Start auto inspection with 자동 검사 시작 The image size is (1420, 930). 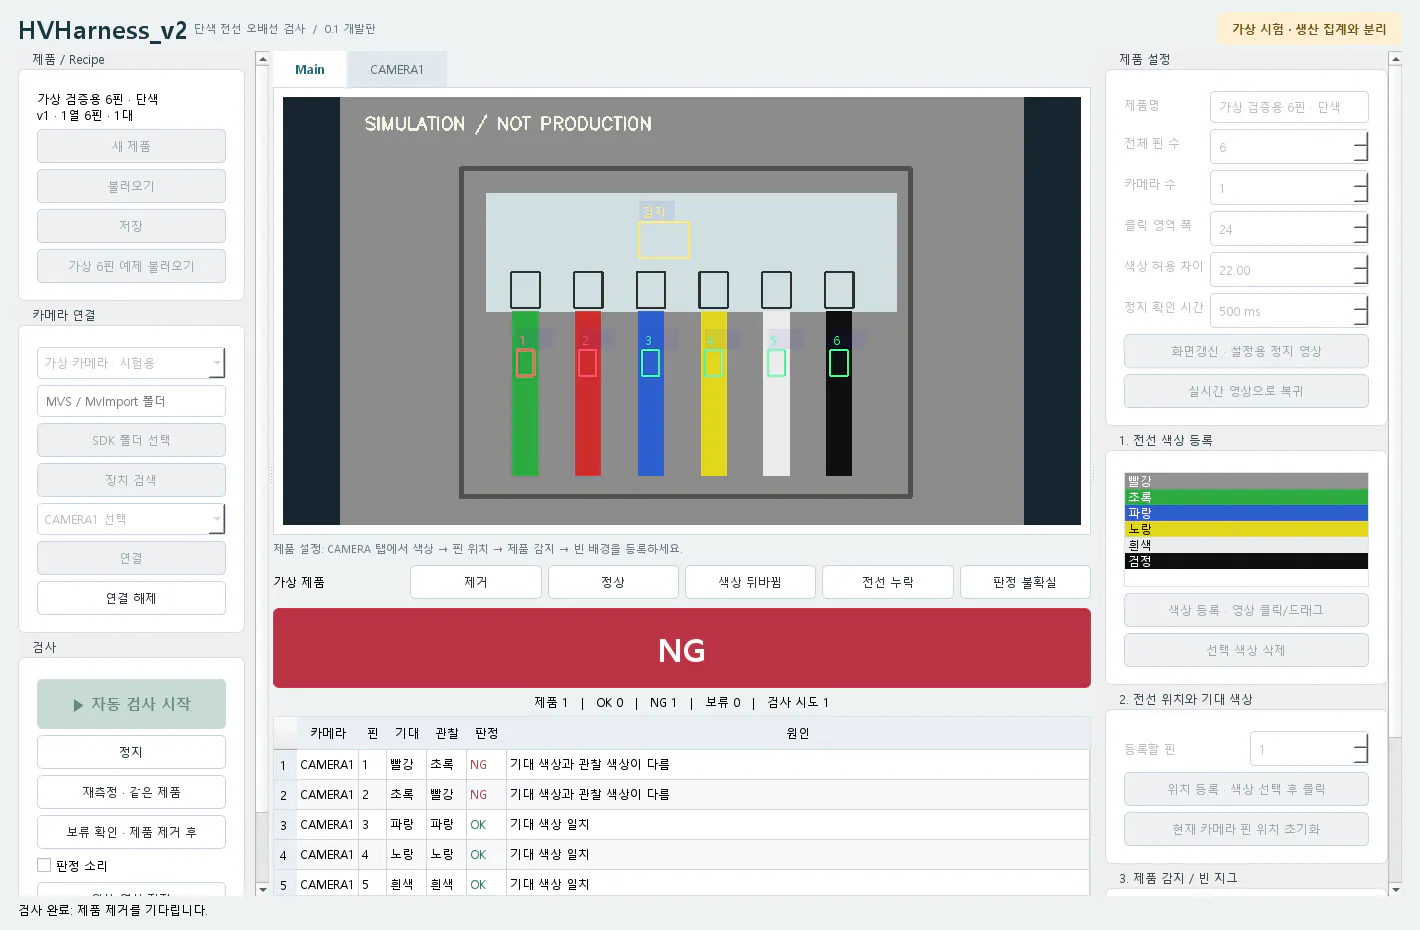pos(131,704)
